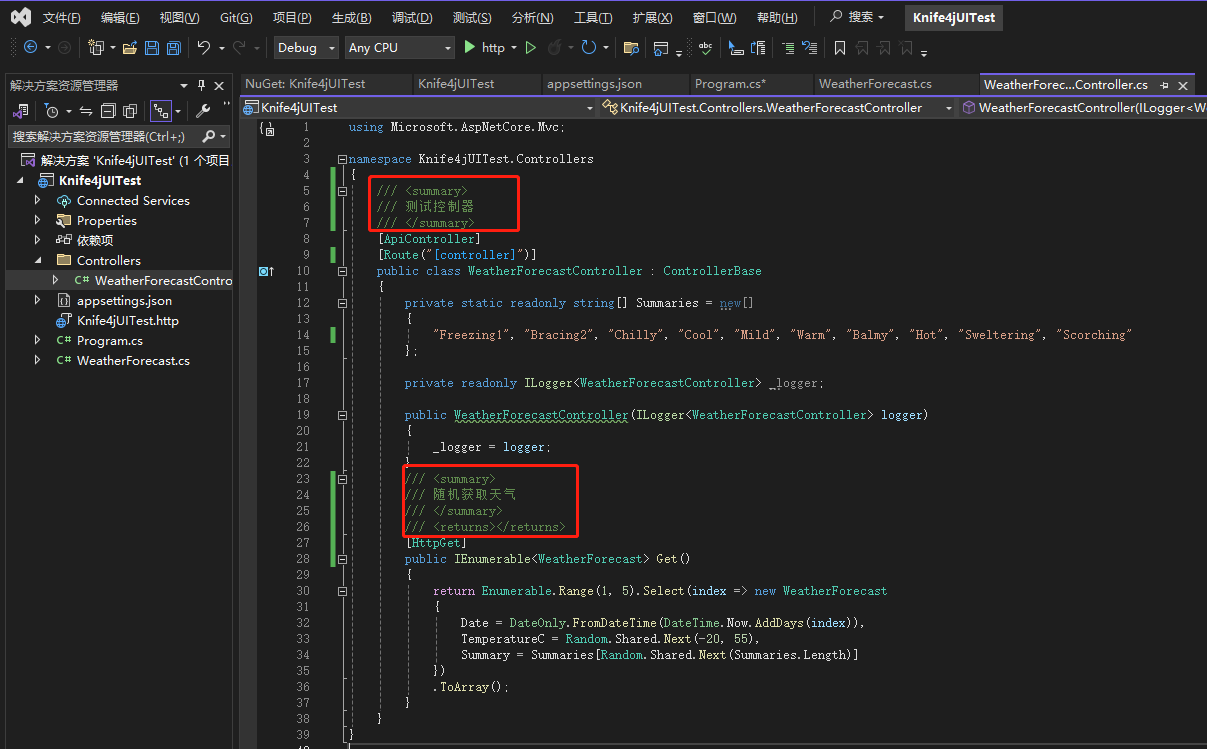1207x749 pixels.
Task: Select the 依赖项 dependencies node
Action: (95, 241)
